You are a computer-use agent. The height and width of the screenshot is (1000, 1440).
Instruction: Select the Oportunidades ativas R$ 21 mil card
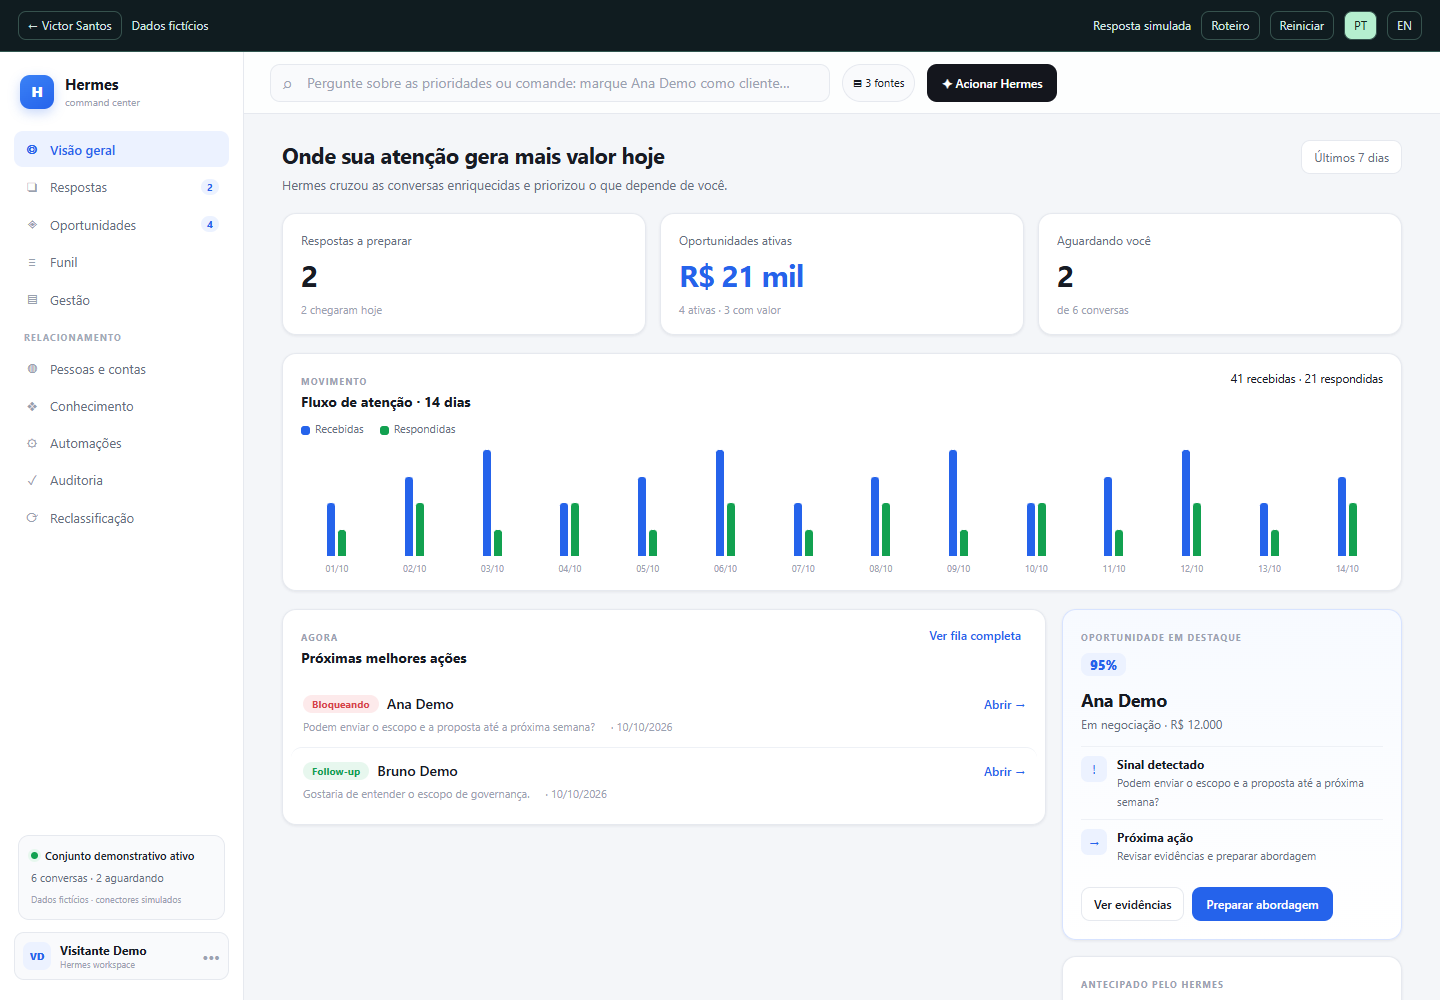tap(842, 274)
